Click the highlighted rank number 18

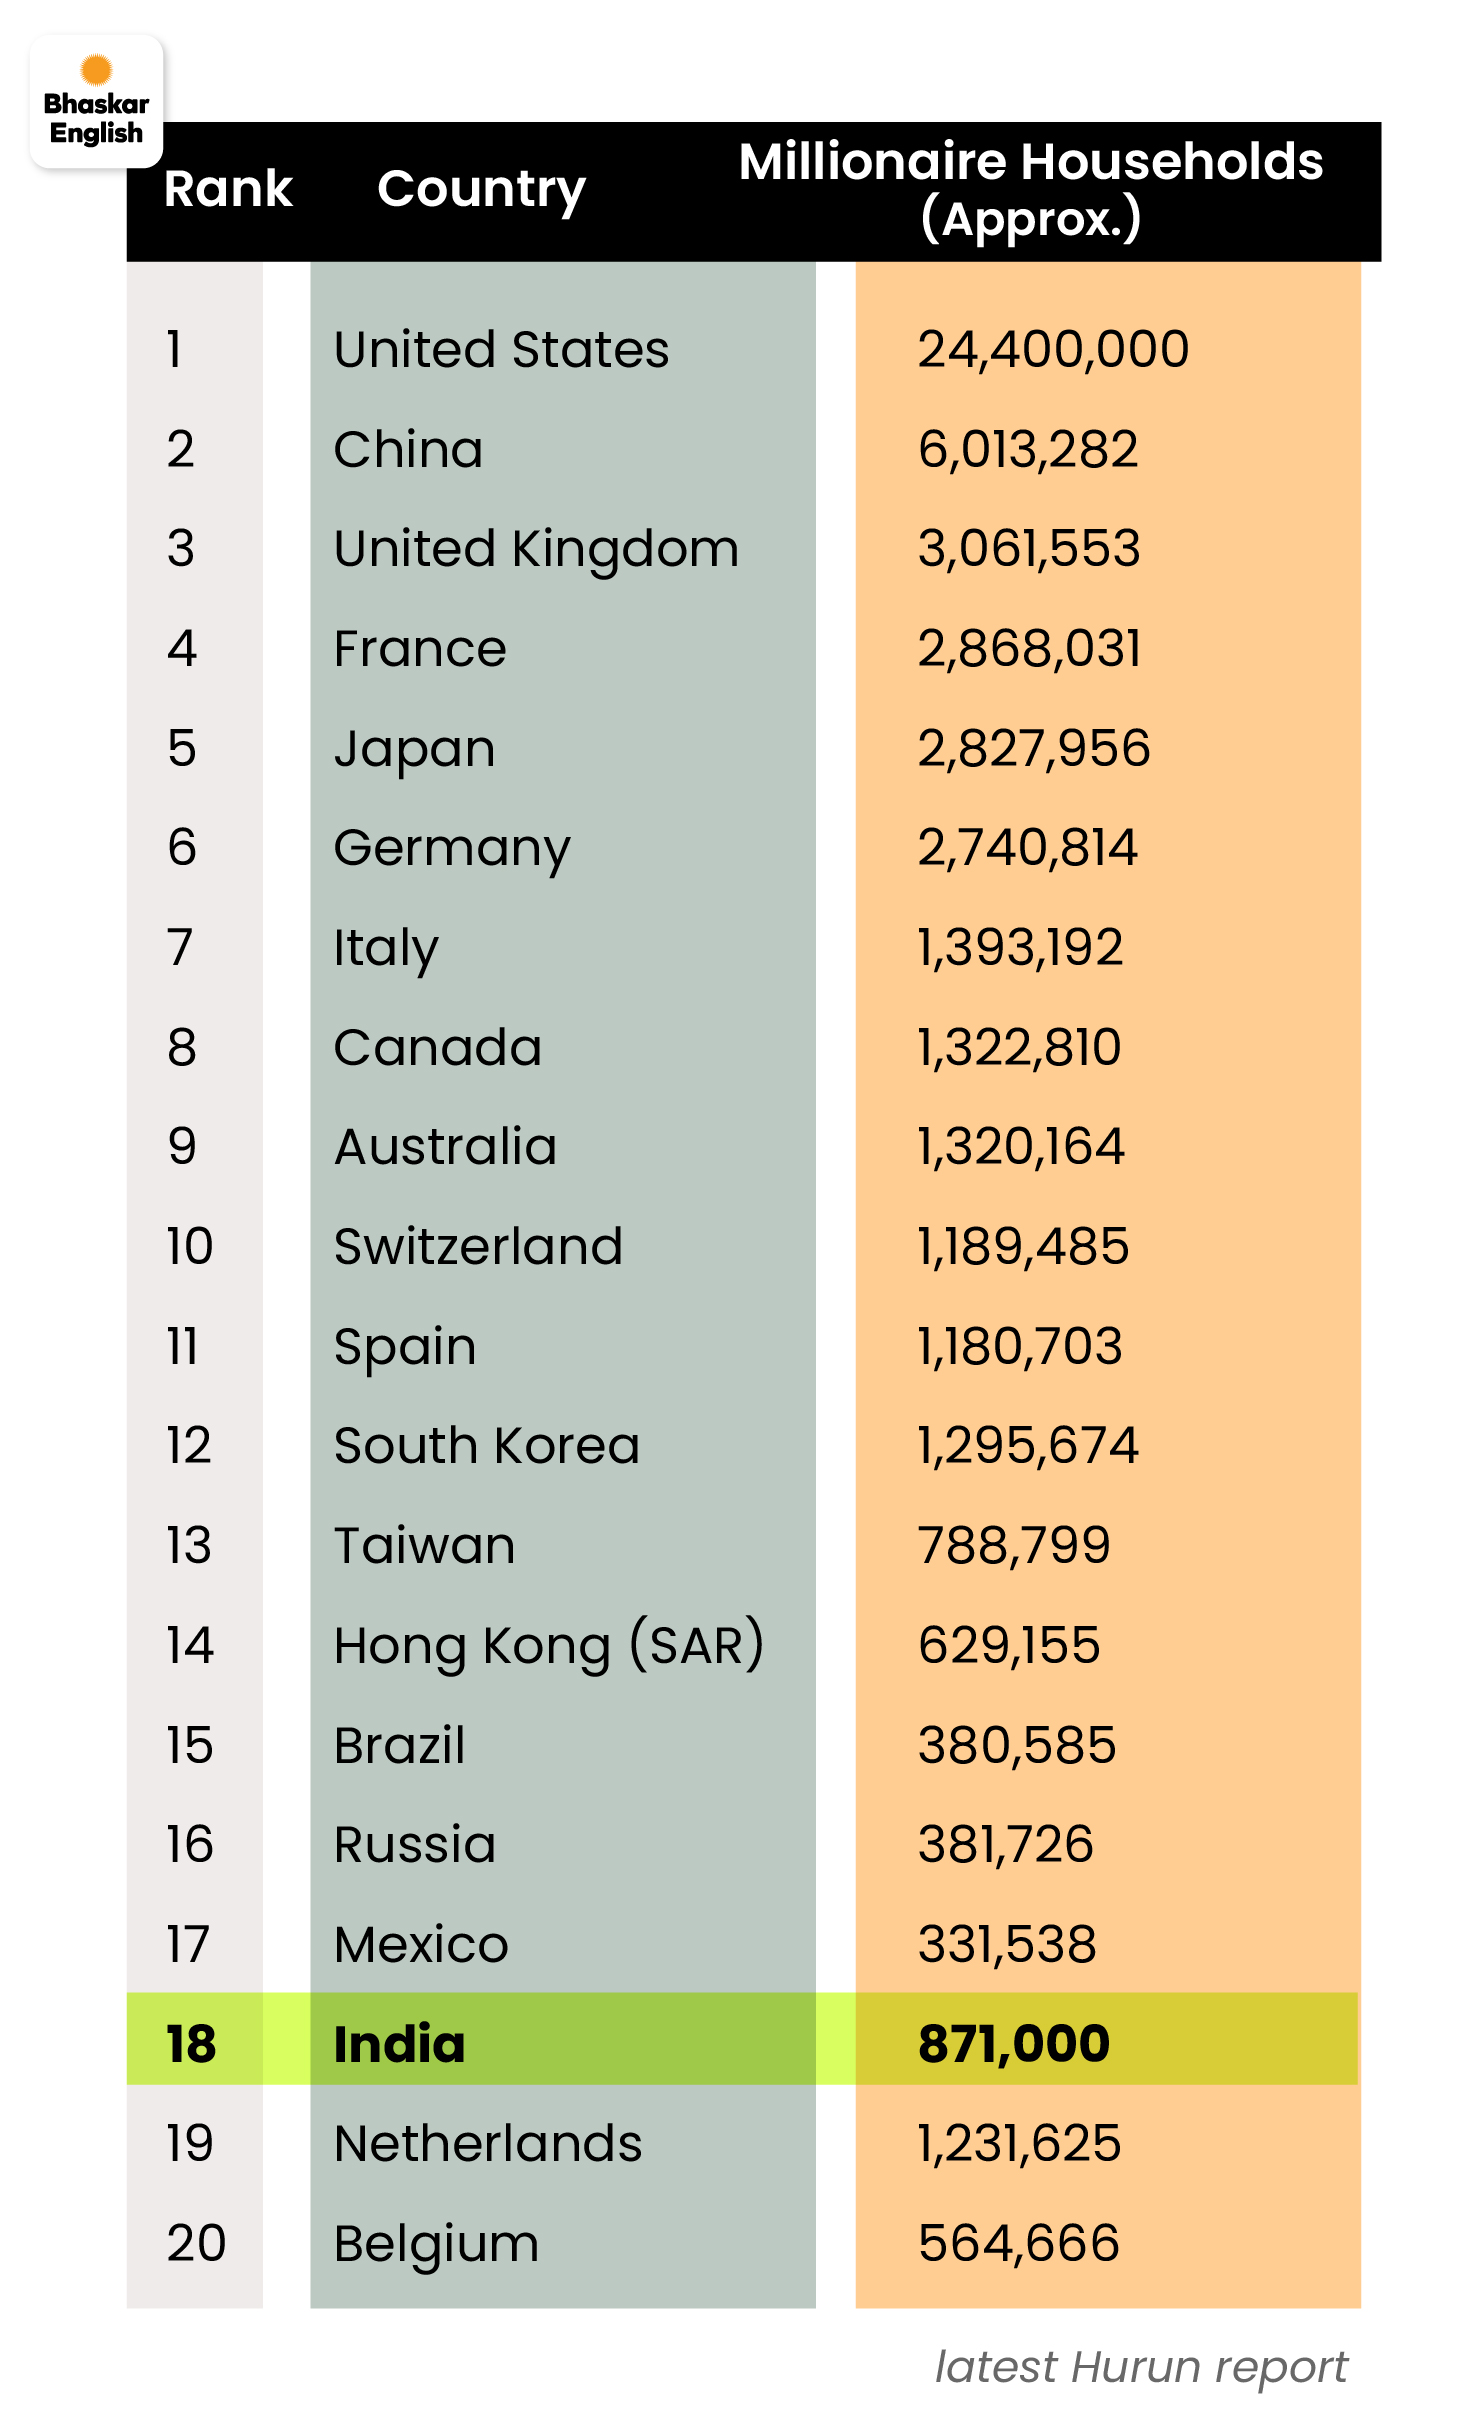click(191, 2043)
